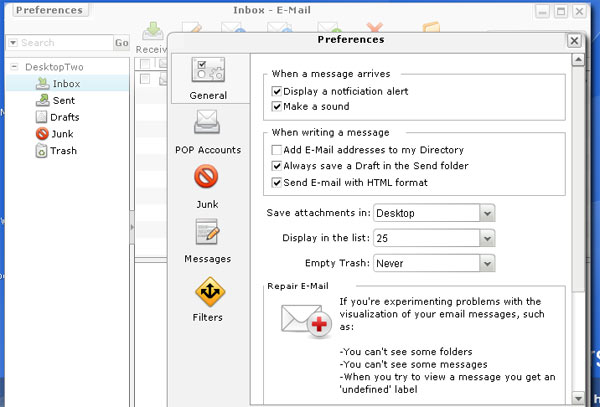Click the Preferences button in title bar
The height and width of the screenshot is (407, 600).
pos(50,10)
